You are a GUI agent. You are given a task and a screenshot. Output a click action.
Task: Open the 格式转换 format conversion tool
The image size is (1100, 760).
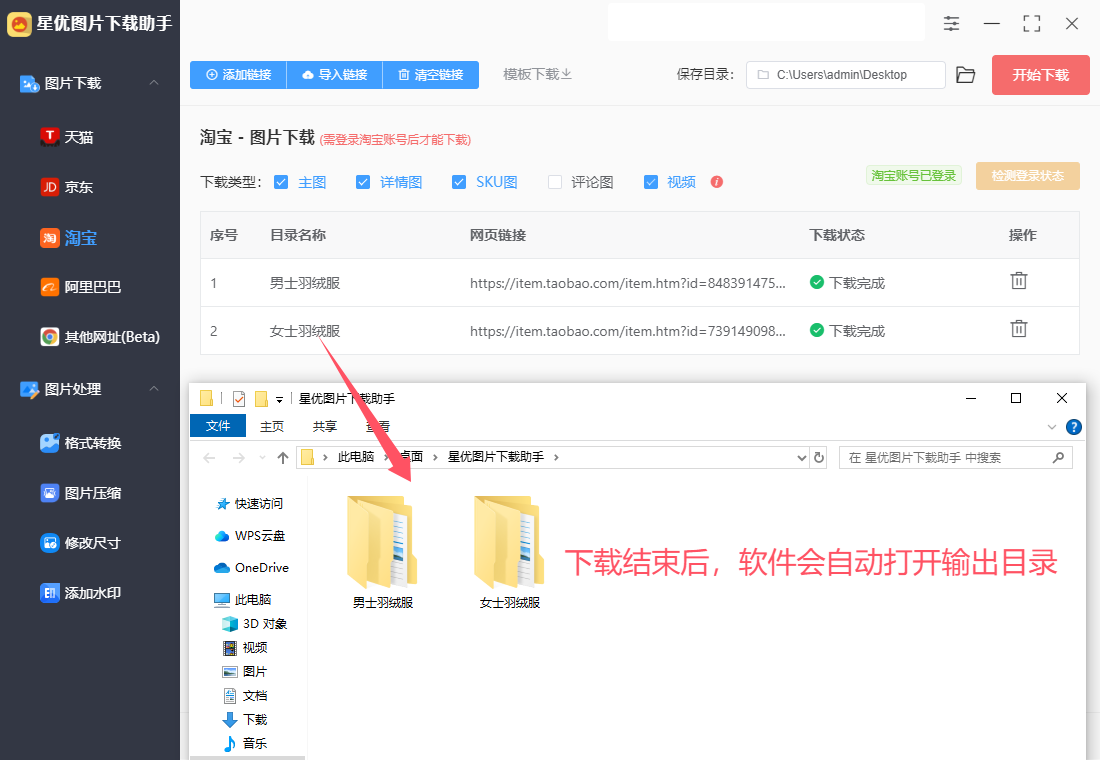coord(81,443)
